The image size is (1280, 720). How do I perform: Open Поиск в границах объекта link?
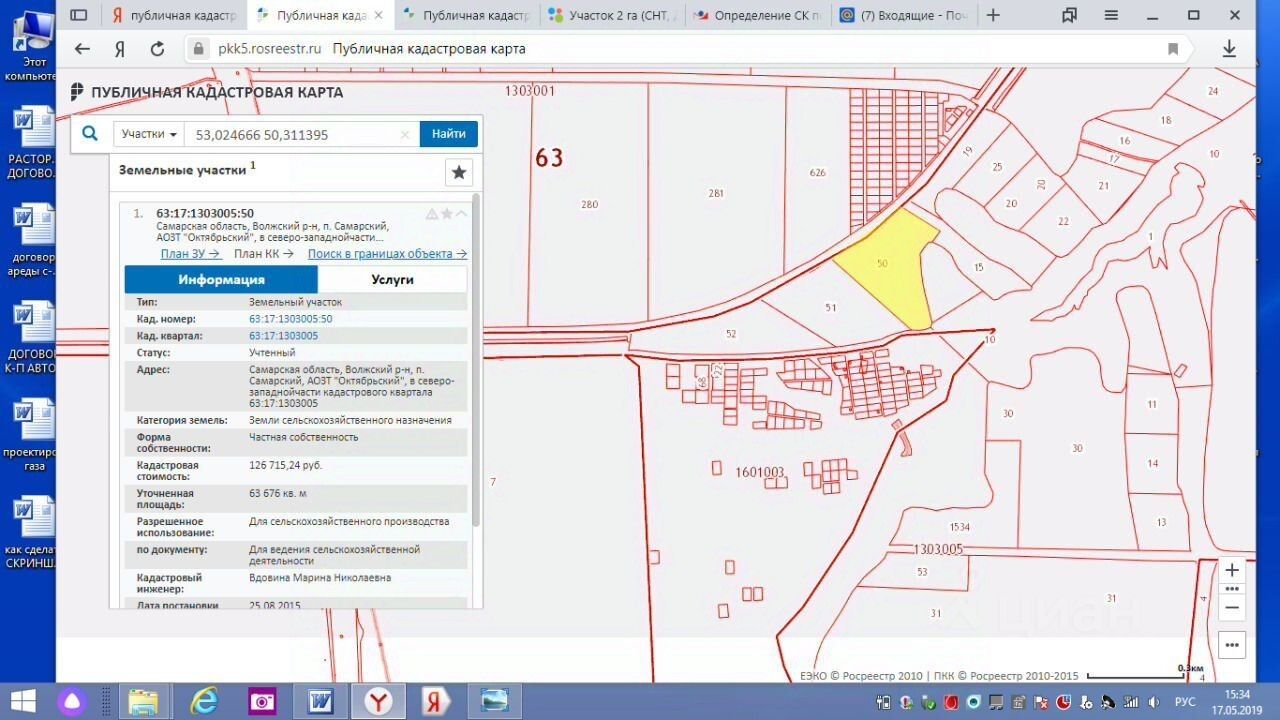(x=387, y=254)
